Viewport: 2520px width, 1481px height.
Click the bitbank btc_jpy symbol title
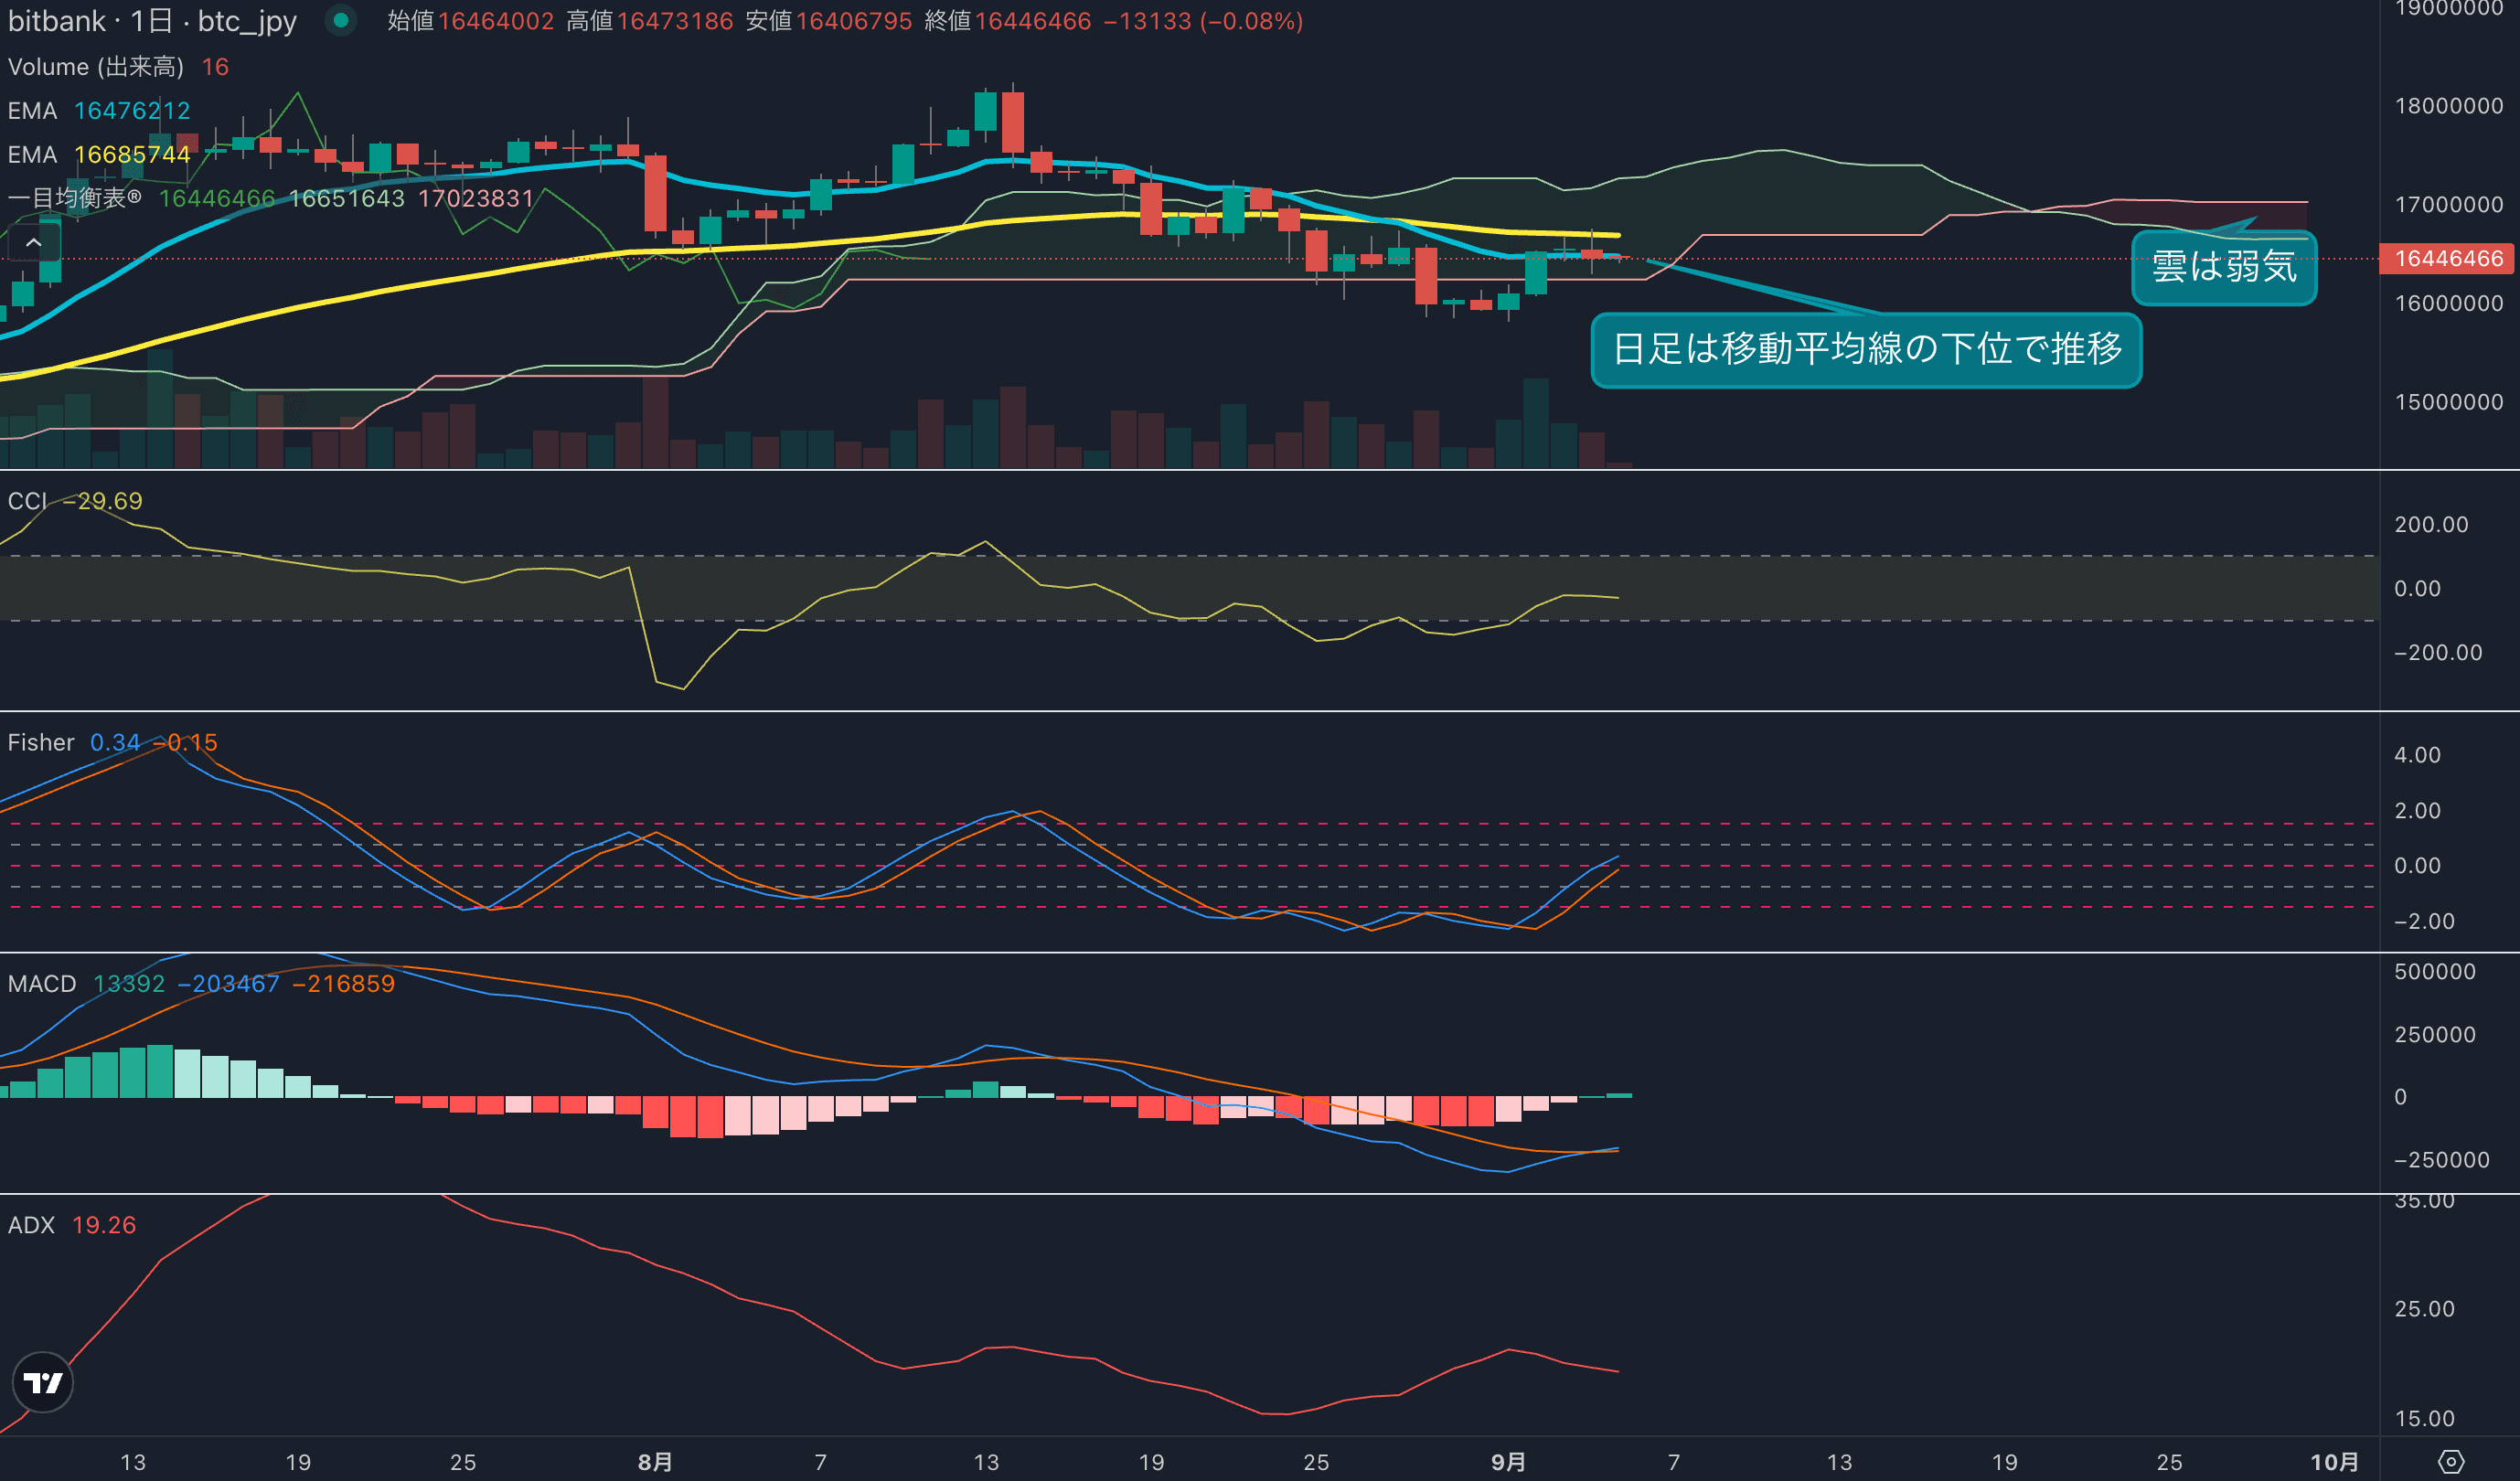click(152, 21)
